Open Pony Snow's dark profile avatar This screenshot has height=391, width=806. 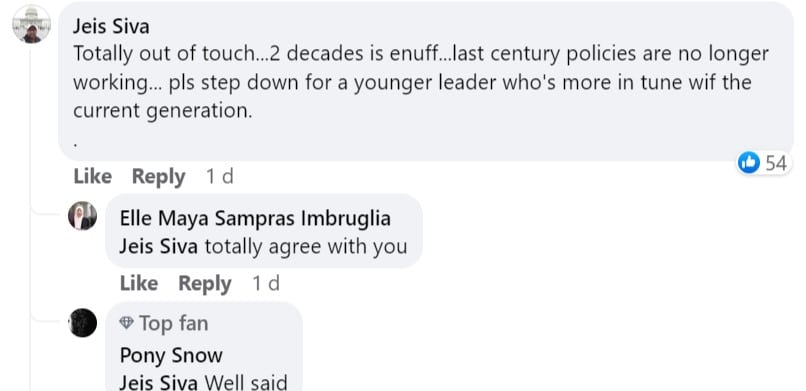pyautogui.click(x=82, y=323)
